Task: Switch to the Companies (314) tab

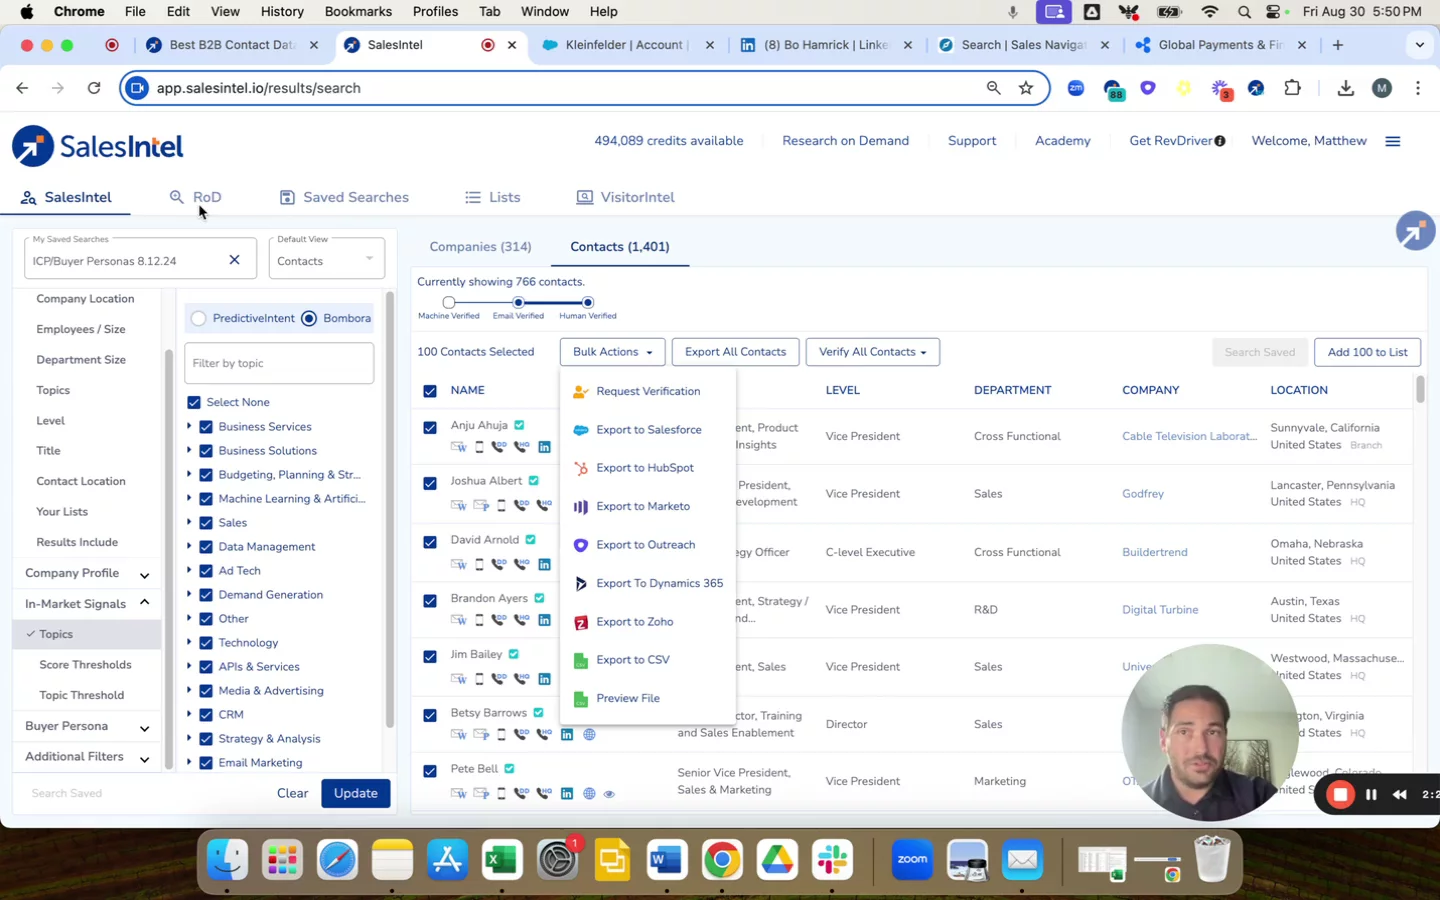Action: (x=480, y=247)
